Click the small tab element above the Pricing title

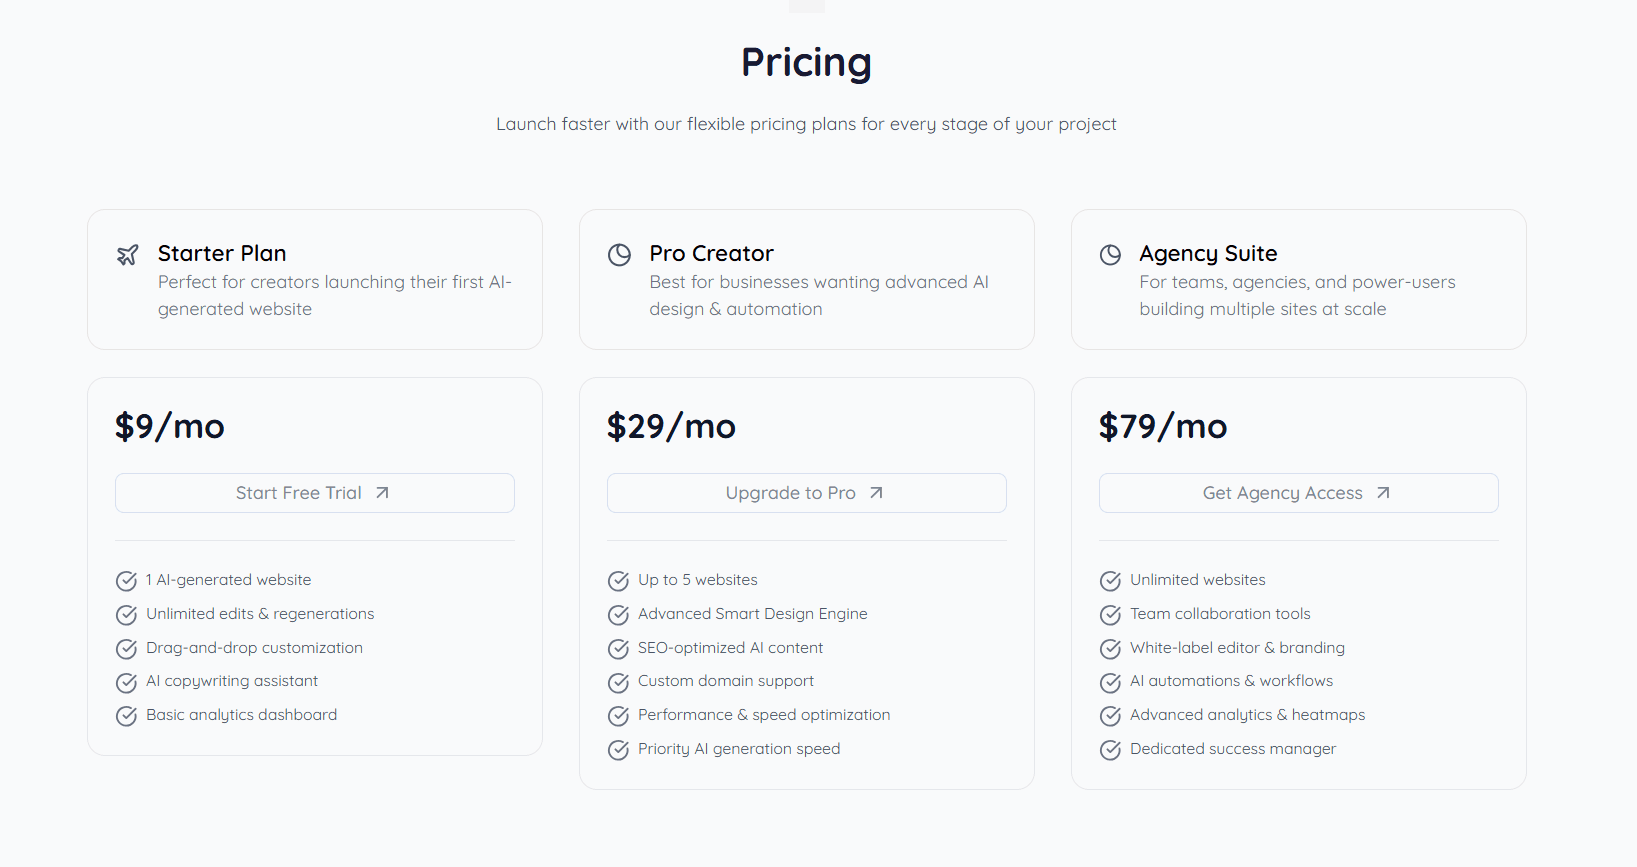point(806,5)
